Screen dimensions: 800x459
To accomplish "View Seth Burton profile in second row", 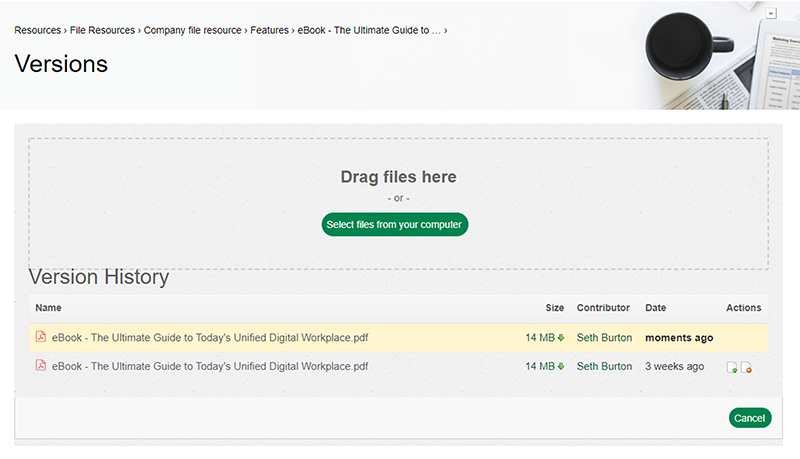I will (604, 367).
